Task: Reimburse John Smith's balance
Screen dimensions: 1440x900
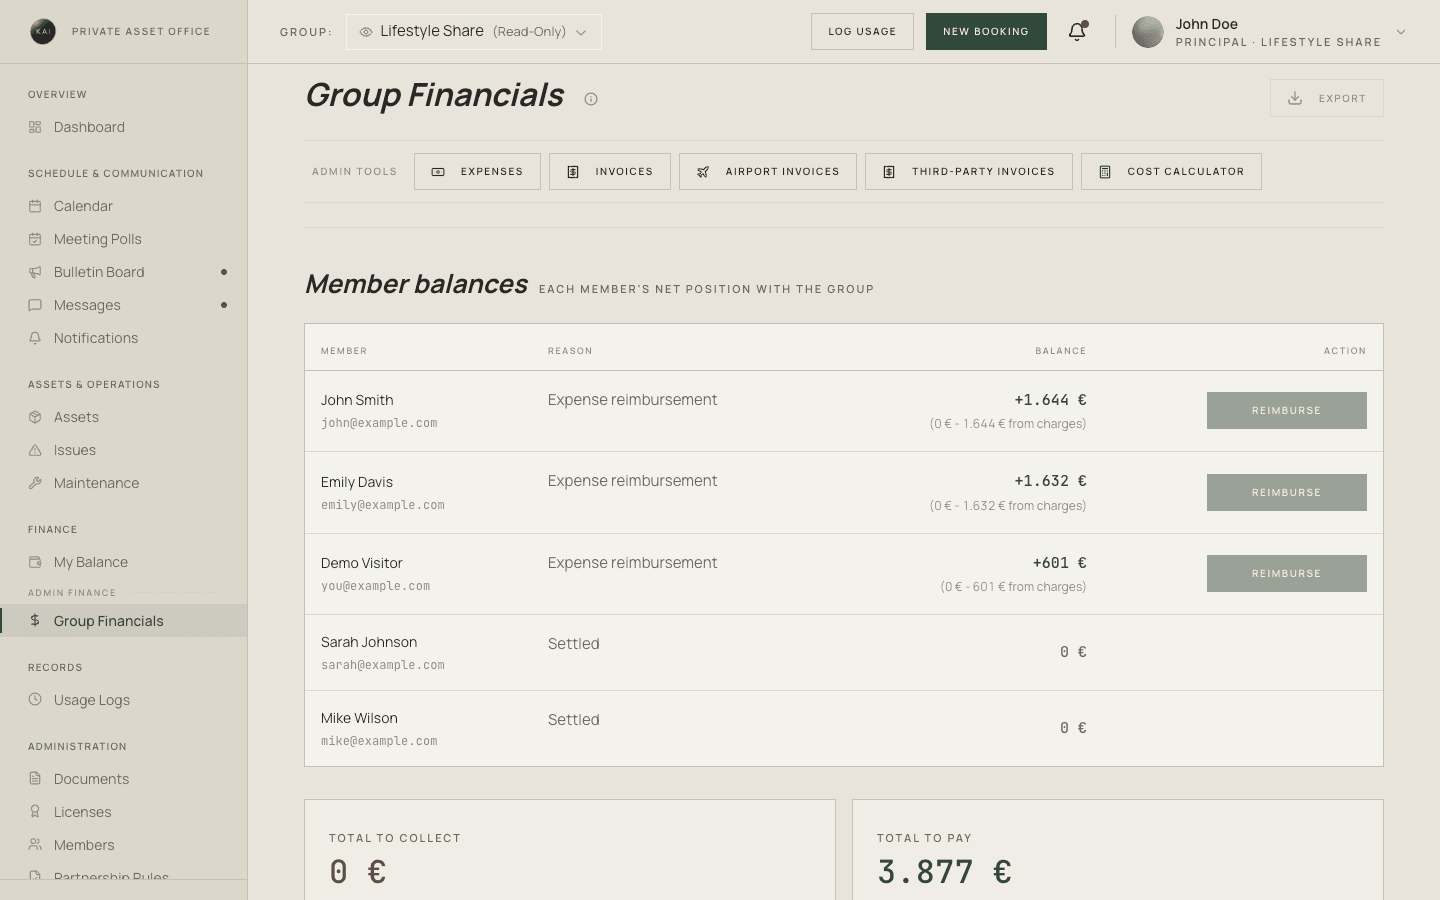Action: pyautogui.click(x=1286, y=411)
